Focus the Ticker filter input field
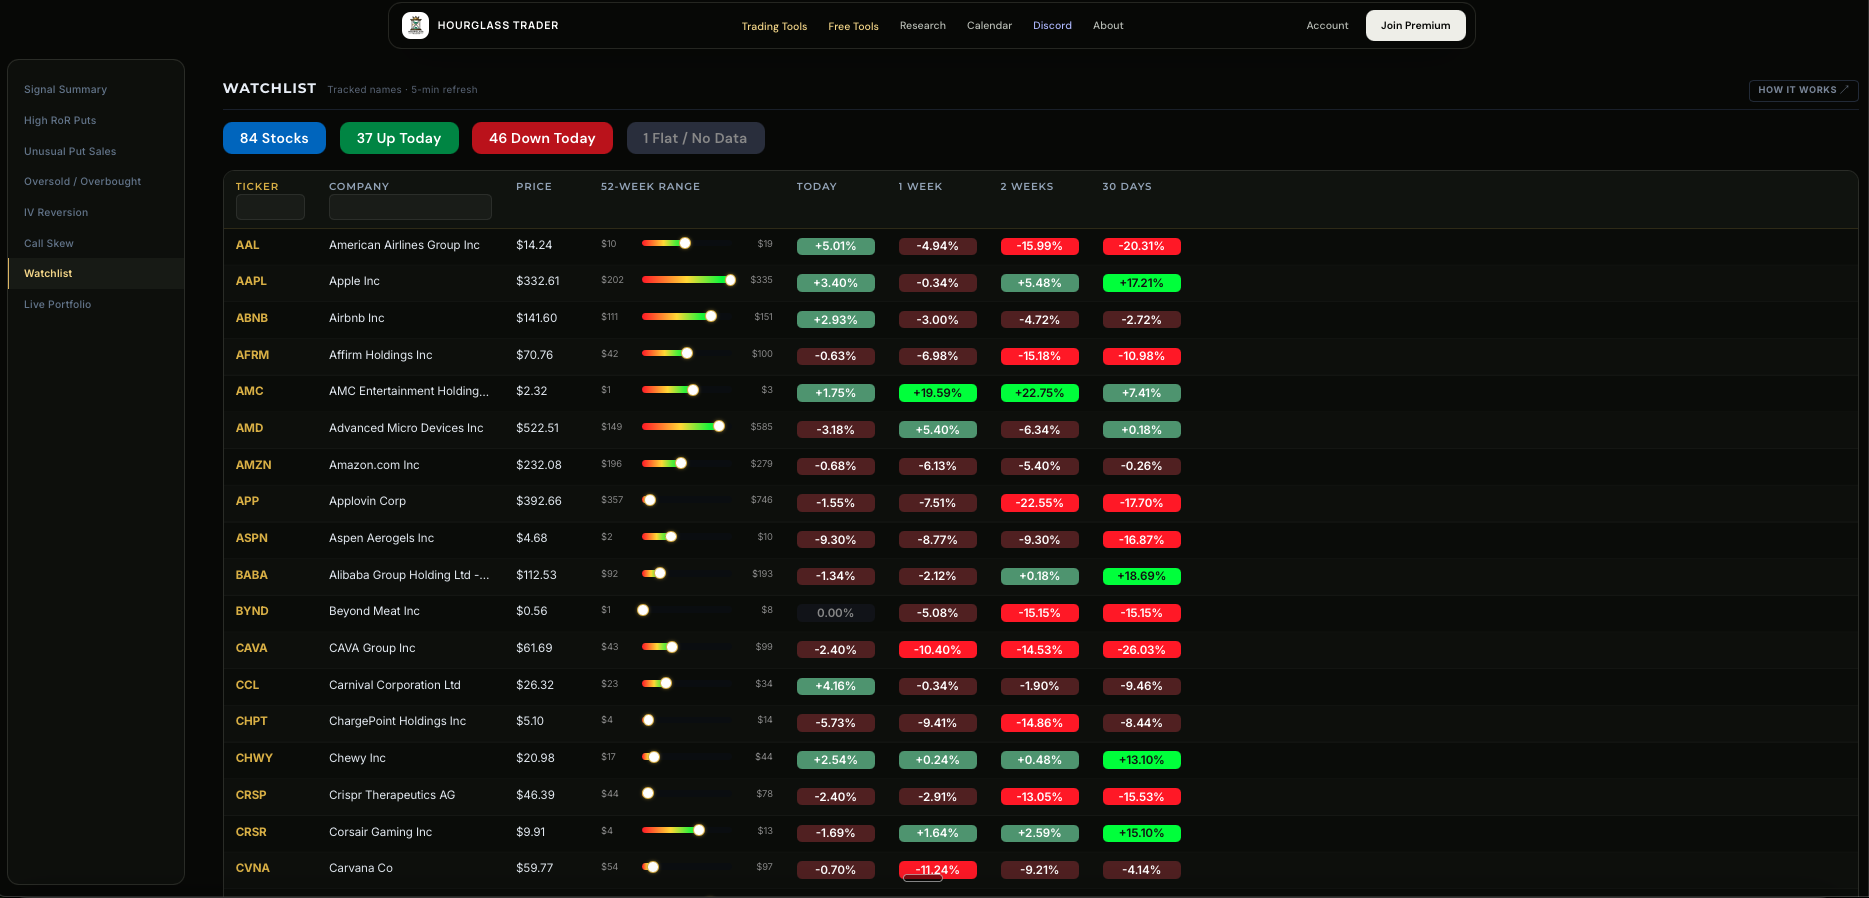The height and width of the screenshot is (898, 1869). tap(270, 207)
